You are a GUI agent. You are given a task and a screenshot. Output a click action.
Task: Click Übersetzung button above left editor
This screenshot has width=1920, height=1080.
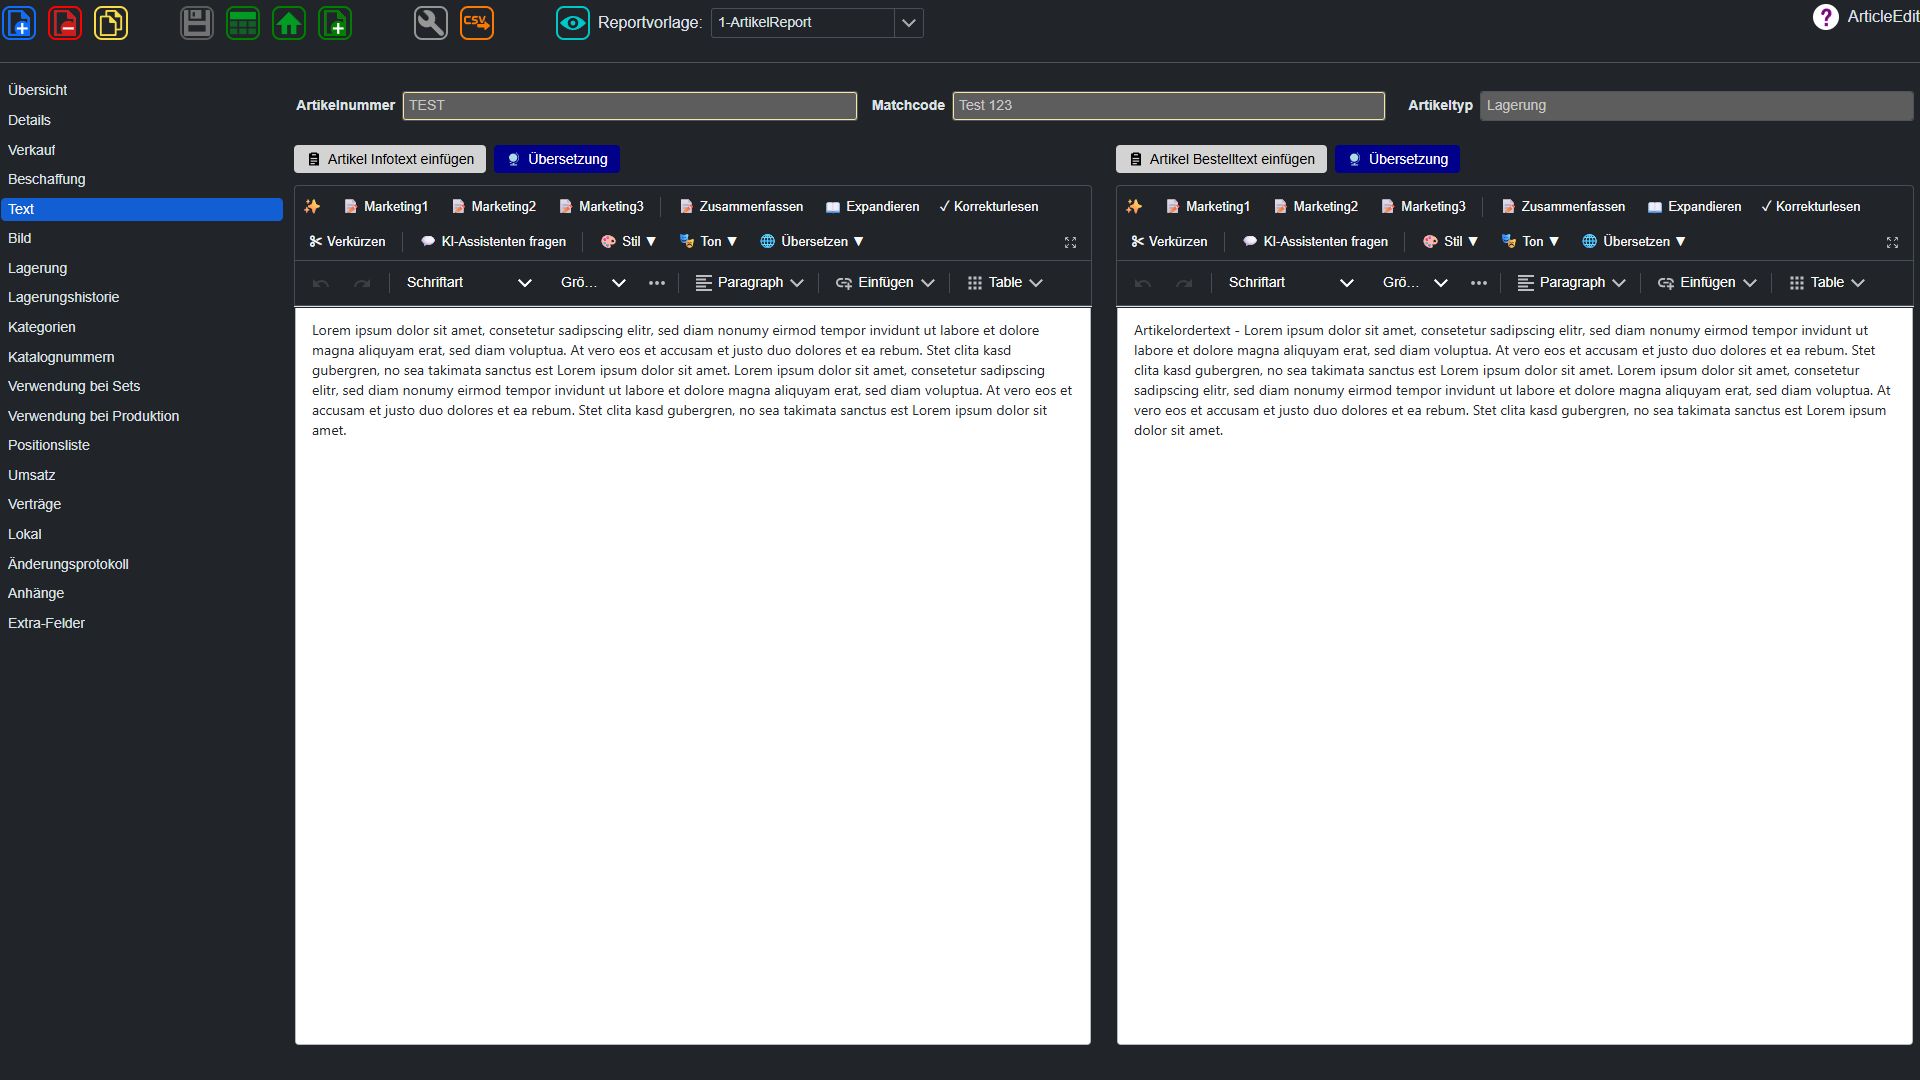[x=557, y=159]
